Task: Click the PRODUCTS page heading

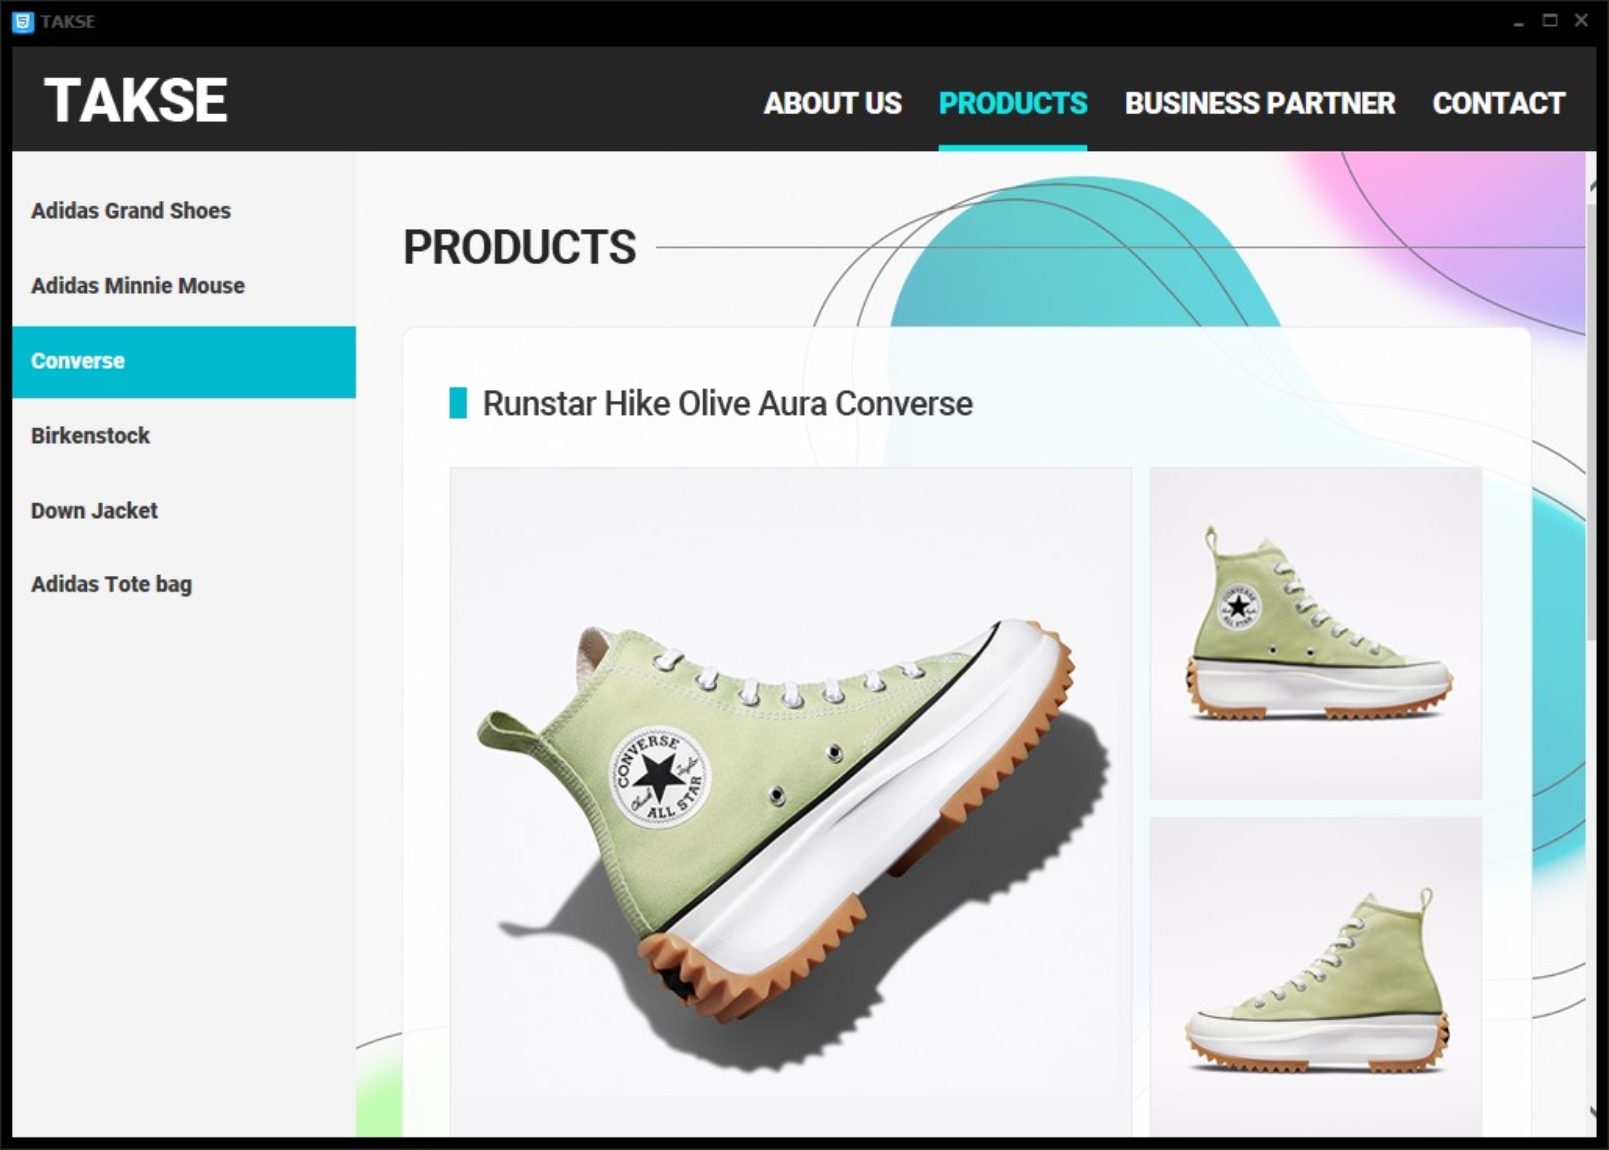Action: coord(519,247)
